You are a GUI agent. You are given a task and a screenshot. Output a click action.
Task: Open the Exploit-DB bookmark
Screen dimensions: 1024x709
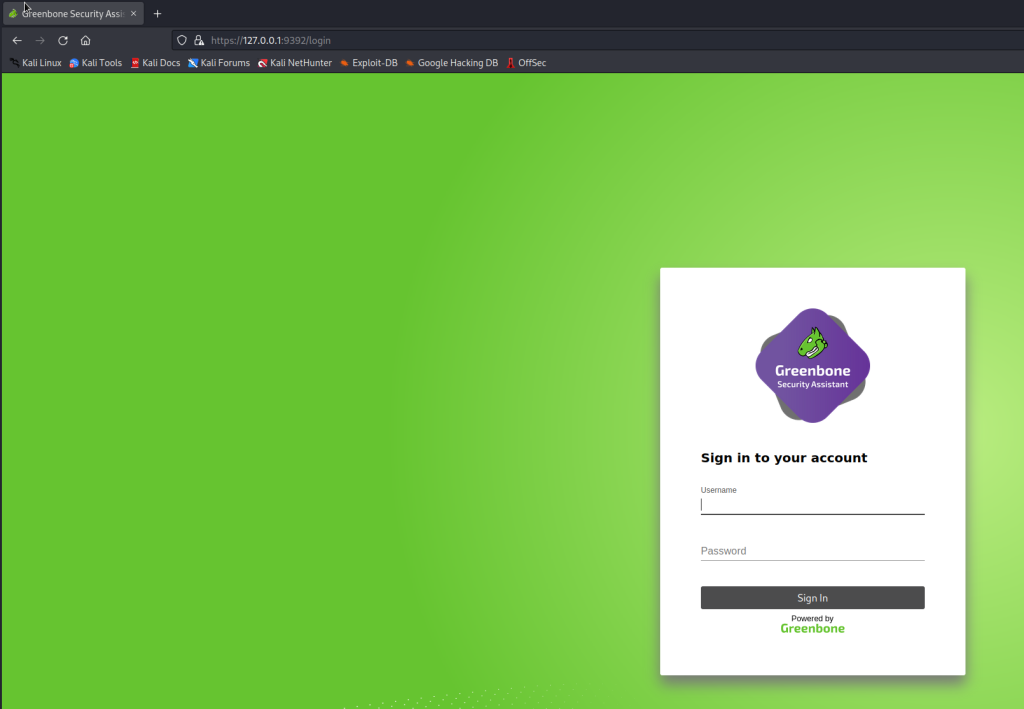click(369, 63)
